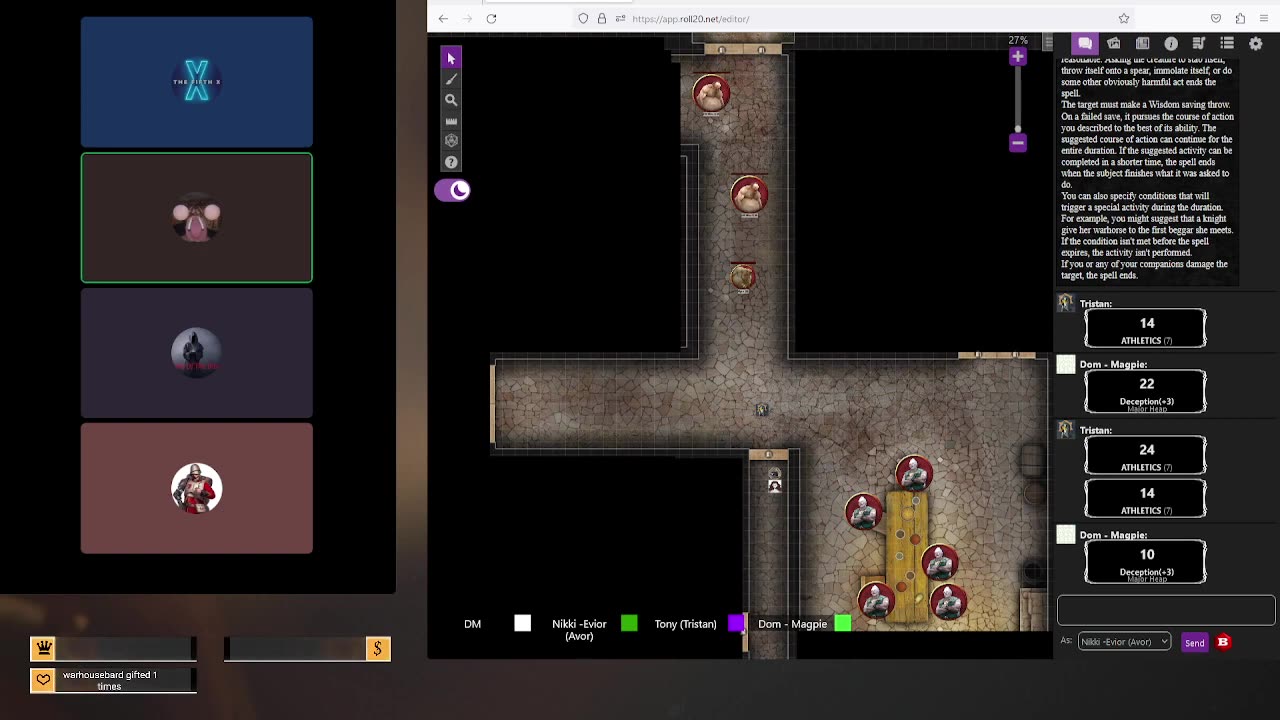Open the browser extensions icon
1280x720 pixels.
(x=1240, y=18)
